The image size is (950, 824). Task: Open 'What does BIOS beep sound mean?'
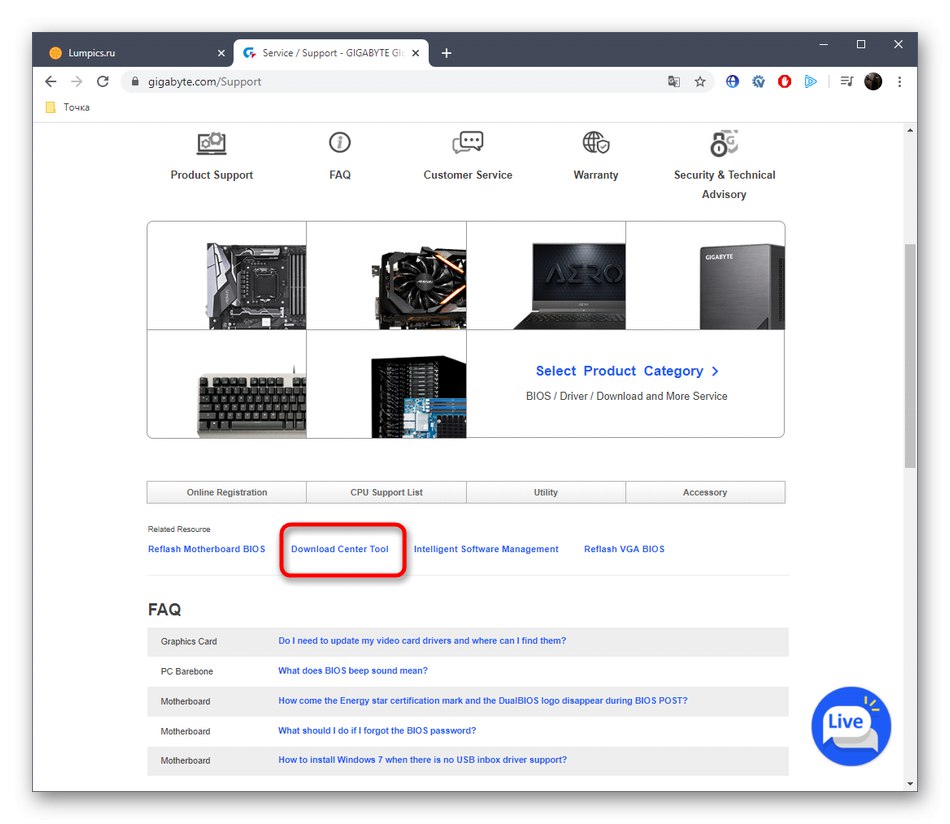pos(353,671)
